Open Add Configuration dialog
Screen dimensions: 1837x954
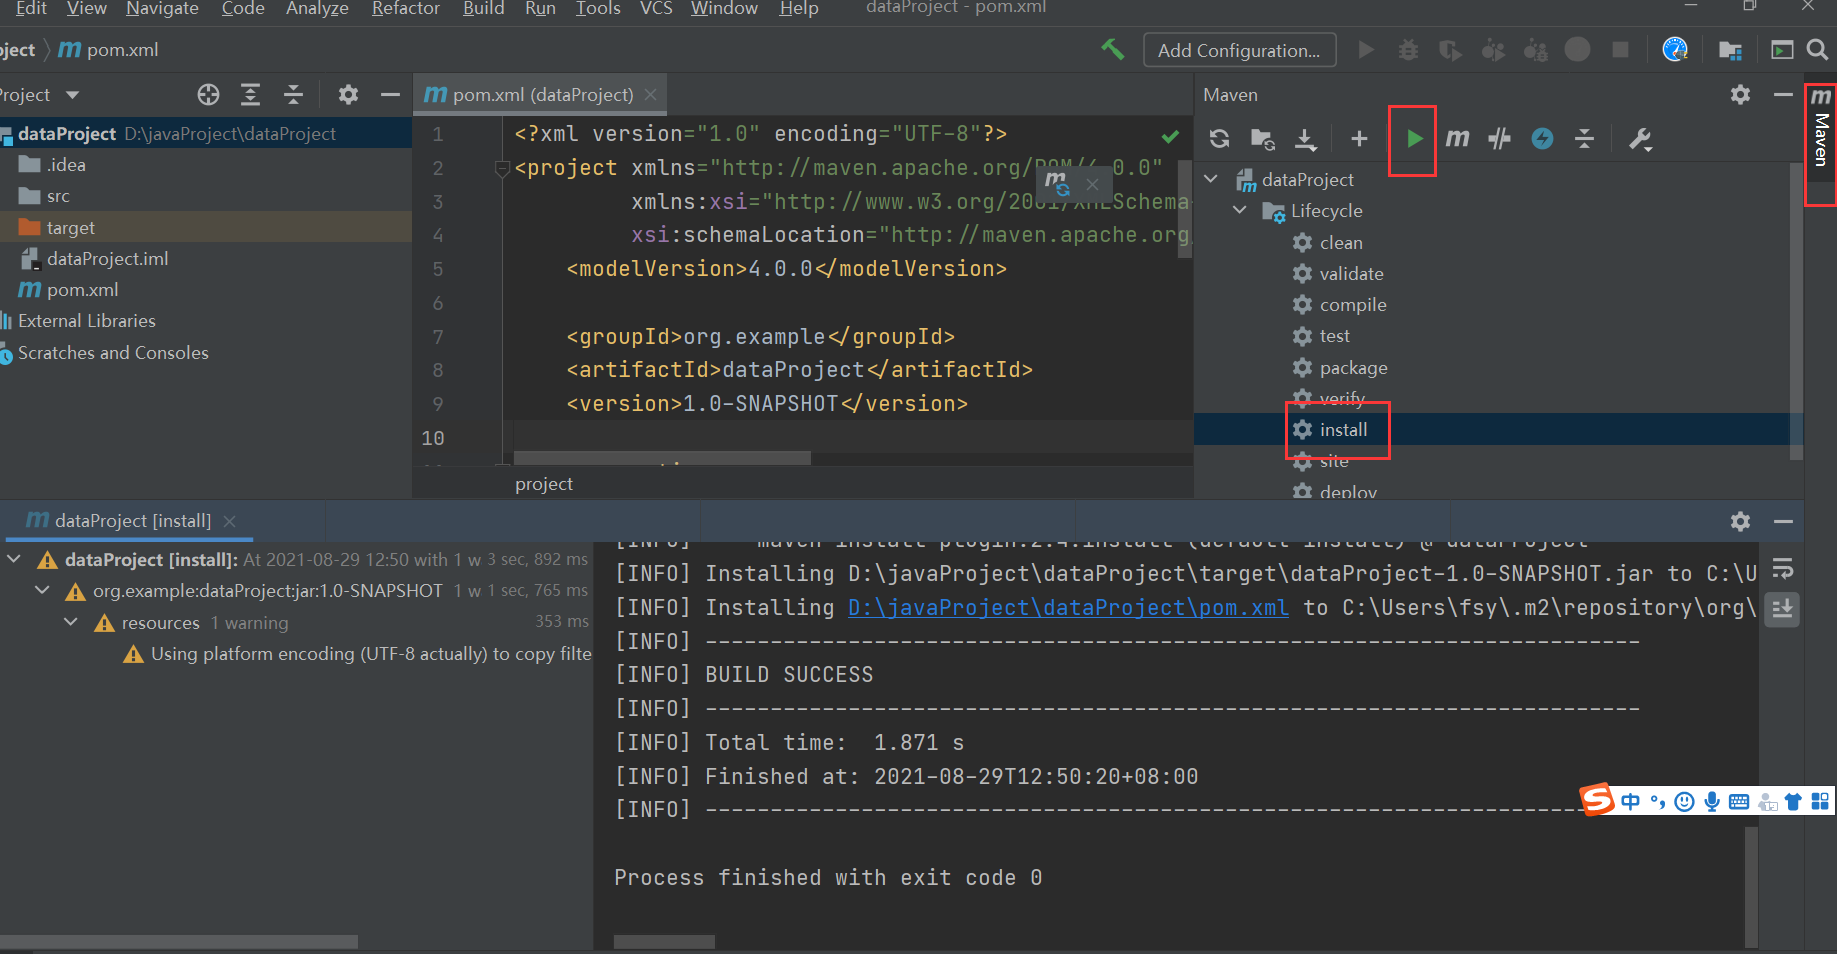(x=1239, y=50)
